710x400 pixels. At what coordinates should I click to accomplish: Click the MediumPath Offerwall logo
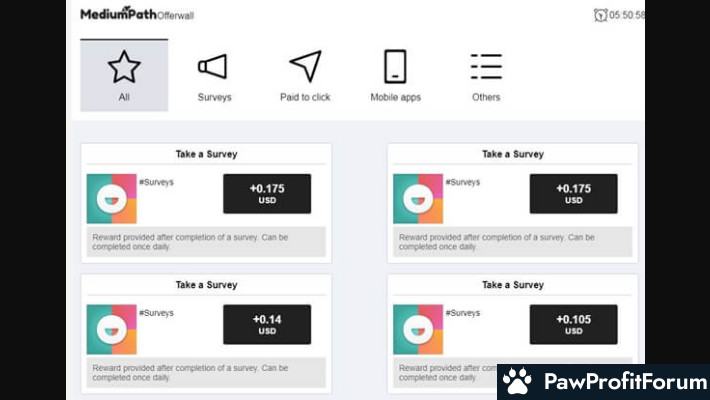tap(137, 14)
